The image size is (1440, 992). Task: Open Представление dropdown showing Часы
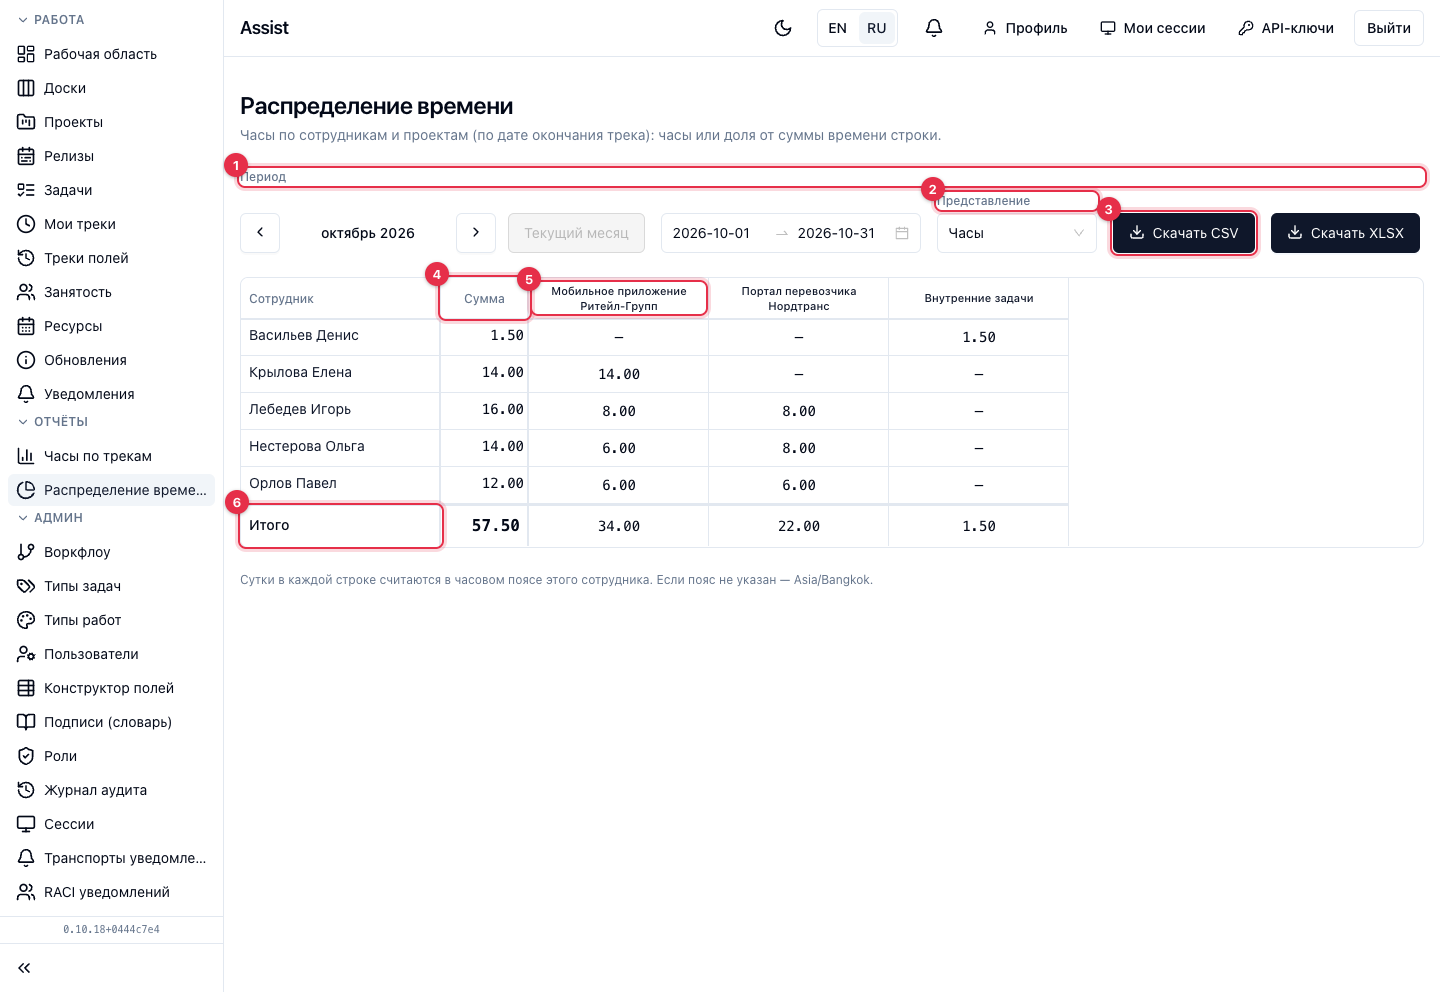[x=1017, y=233]
